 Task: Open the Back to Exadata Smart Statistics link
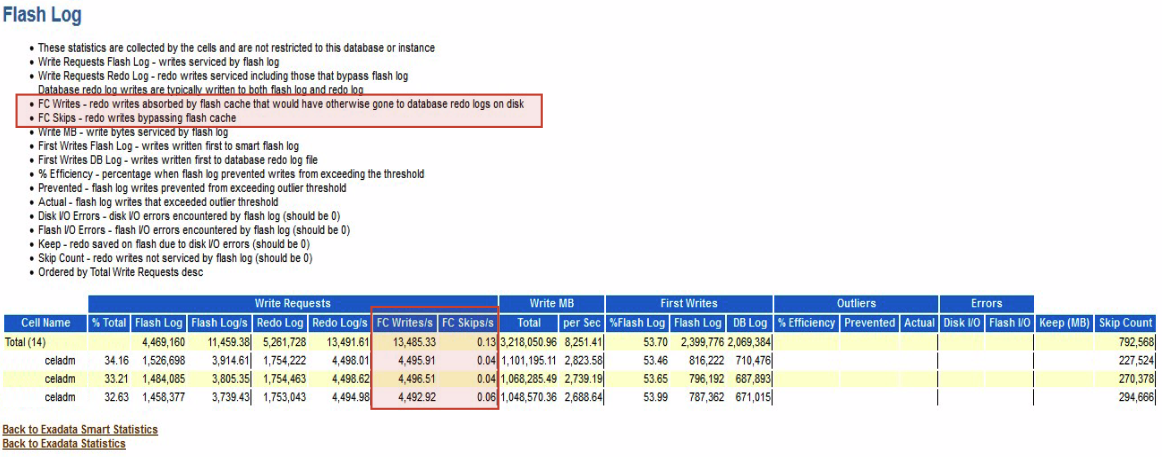point(80,430)
